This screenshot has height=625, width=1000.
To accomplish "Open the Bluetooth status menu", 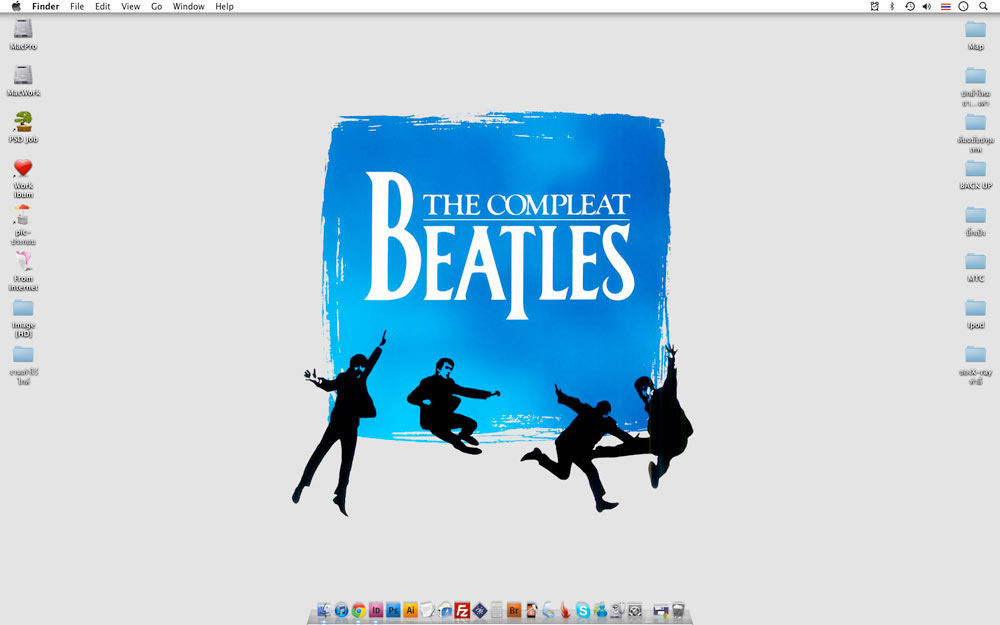I will coord(892,6).
